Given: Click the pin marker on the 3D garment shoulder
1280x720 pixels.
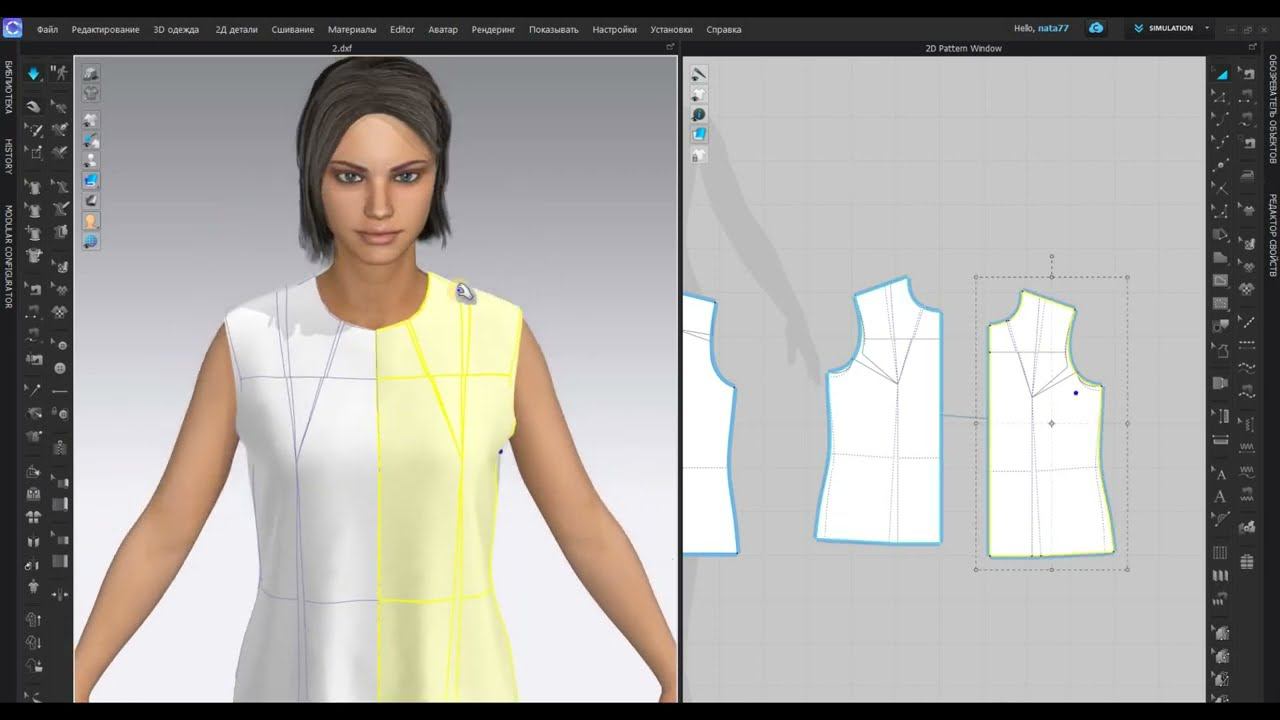Looking at the screenshot, I should point(465,292).
